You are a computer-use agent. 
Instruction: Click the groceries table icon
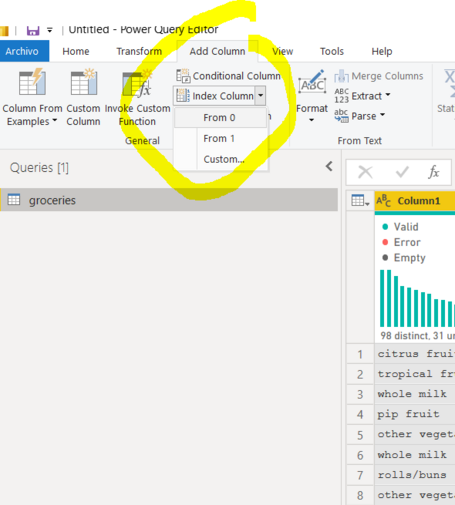(x=14, y=200)
